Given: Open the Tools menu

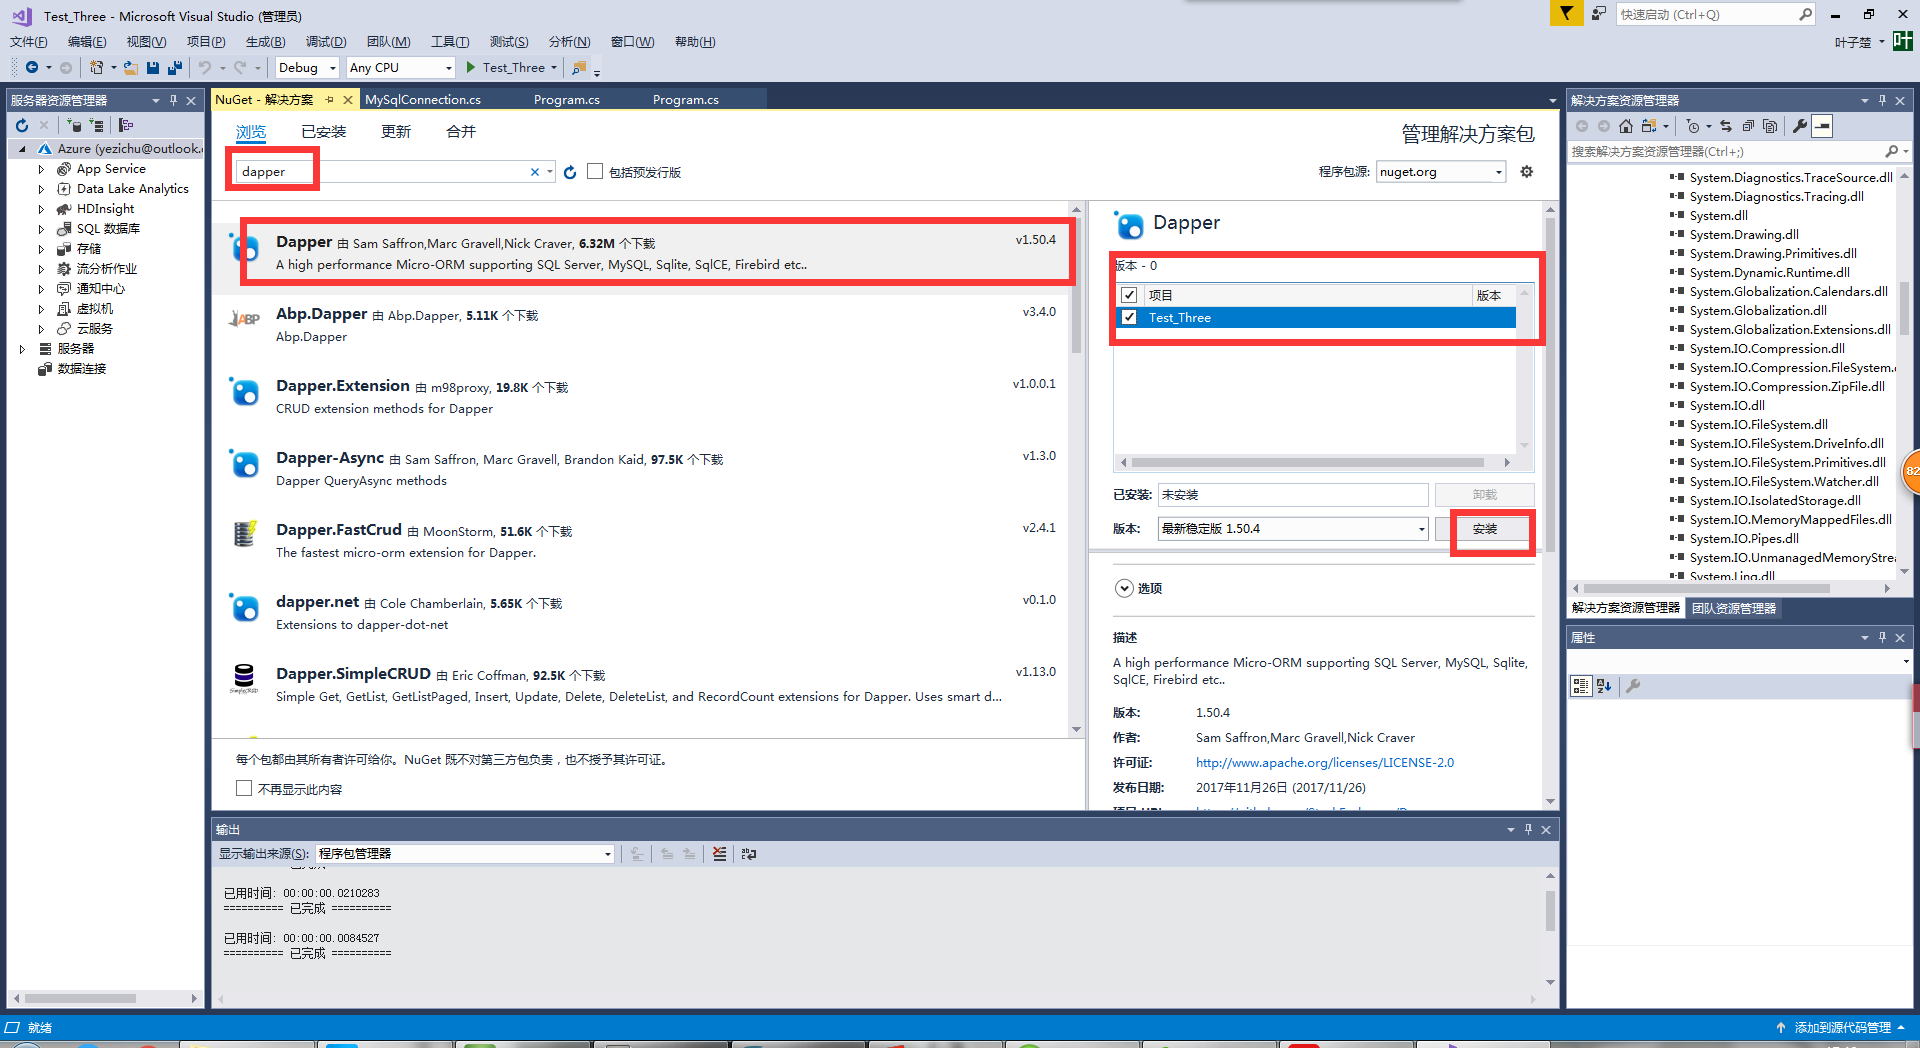Looking at the screenshot, I should (x=450, y=41).
